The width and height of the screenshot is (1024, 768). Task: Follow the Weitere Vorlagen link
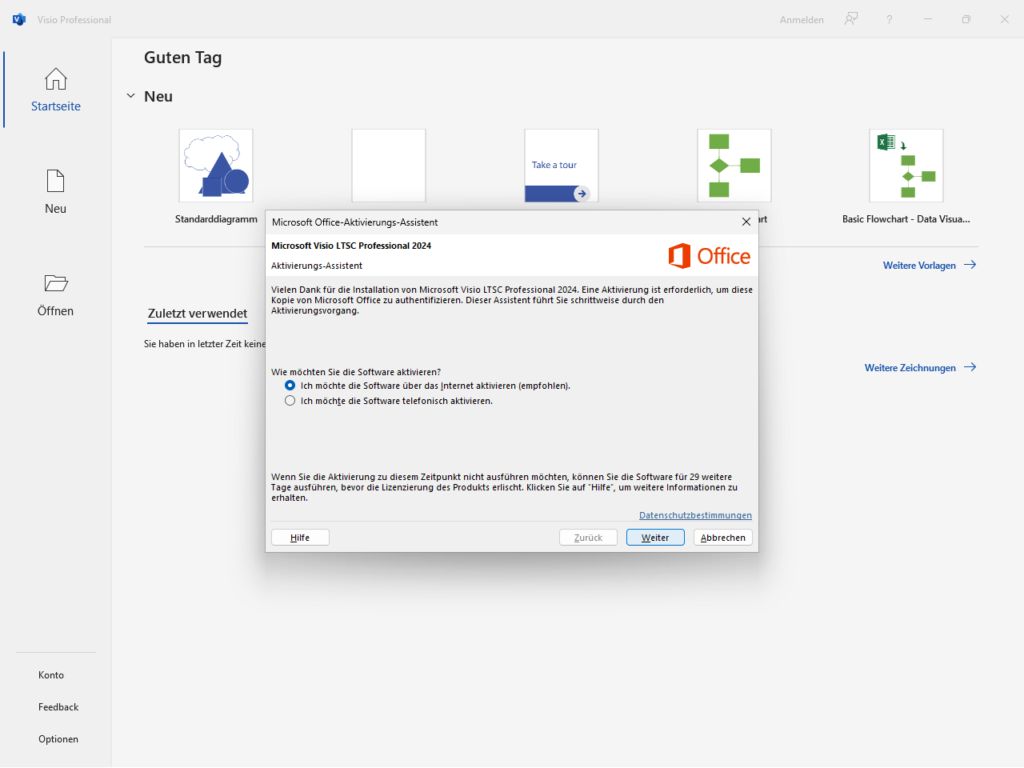pyautogui.click(x=929, y=265)
